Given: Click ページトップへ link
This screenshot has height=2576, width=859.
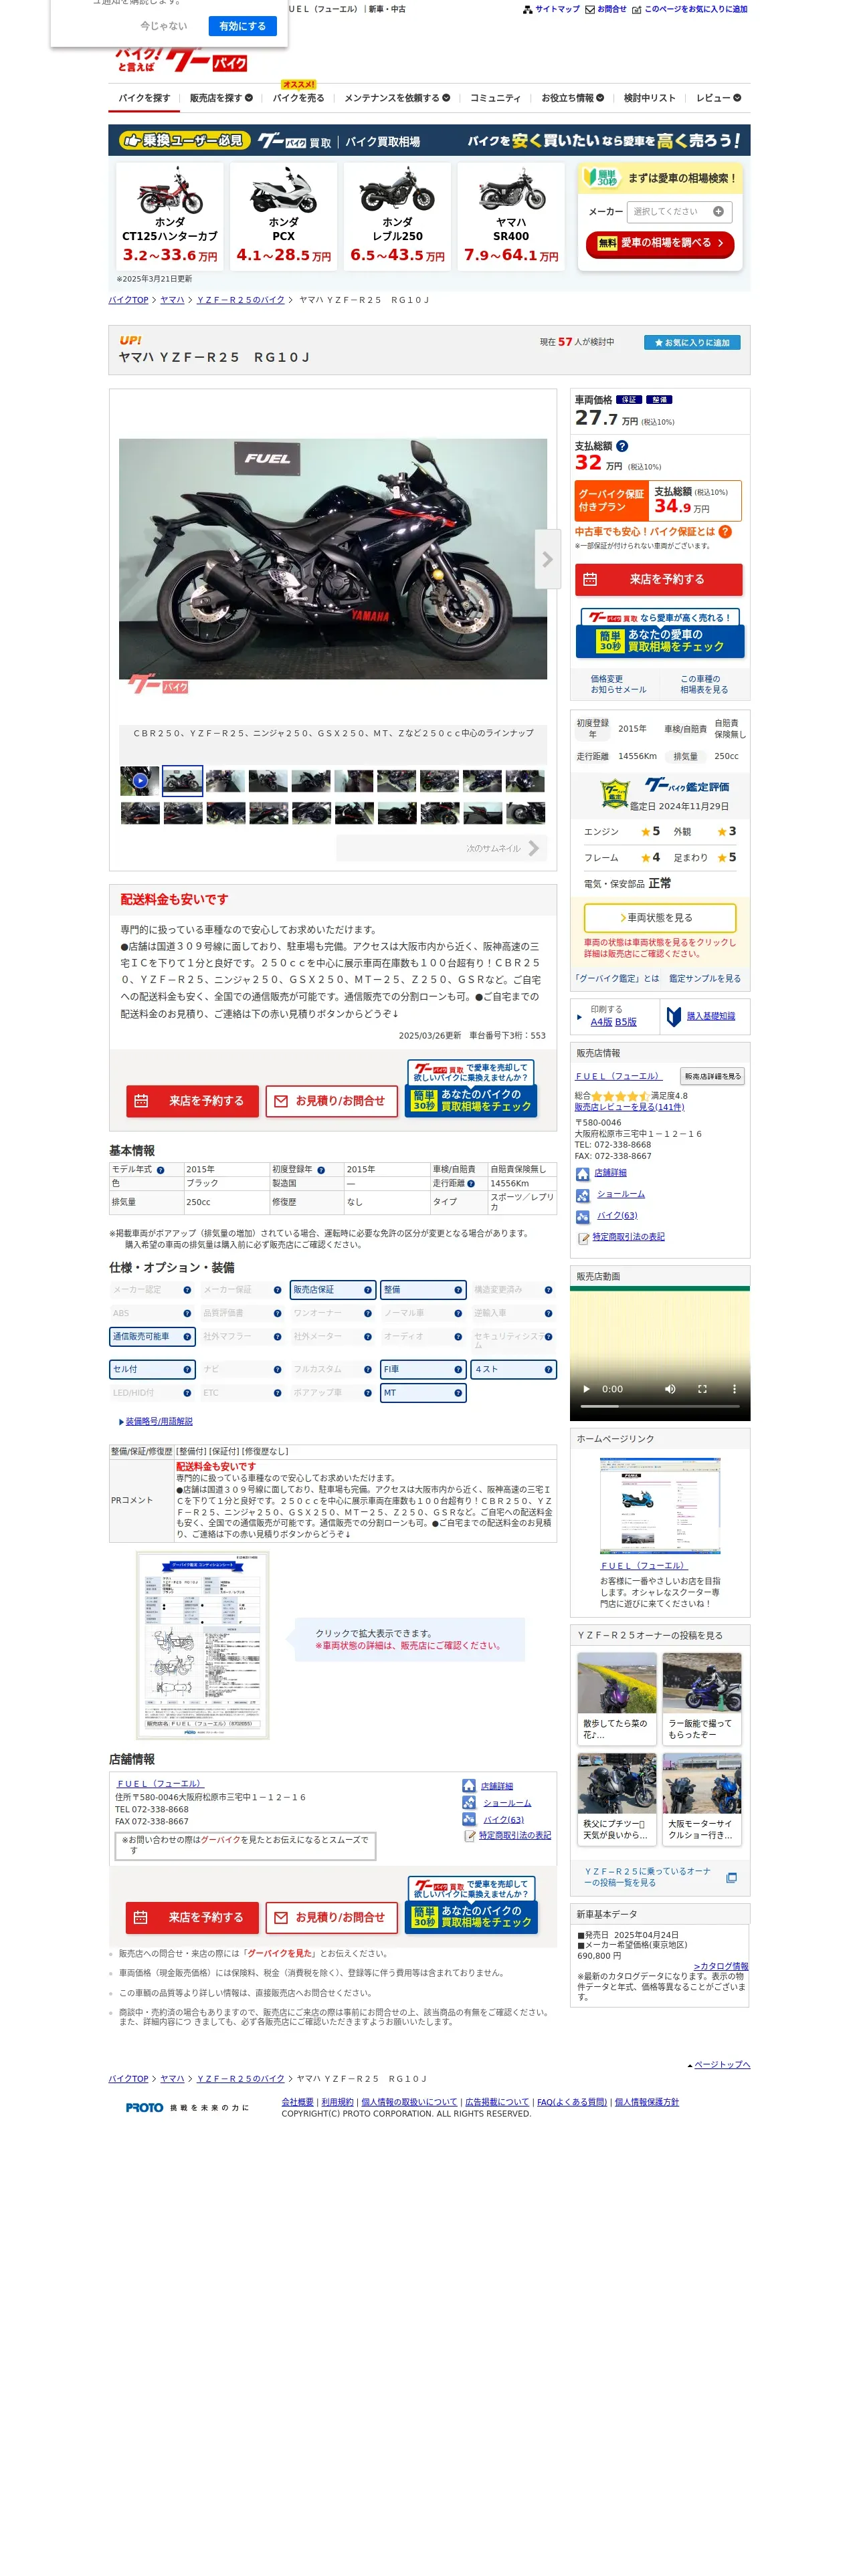Looking at the screenshot, I should [721, 2064].
